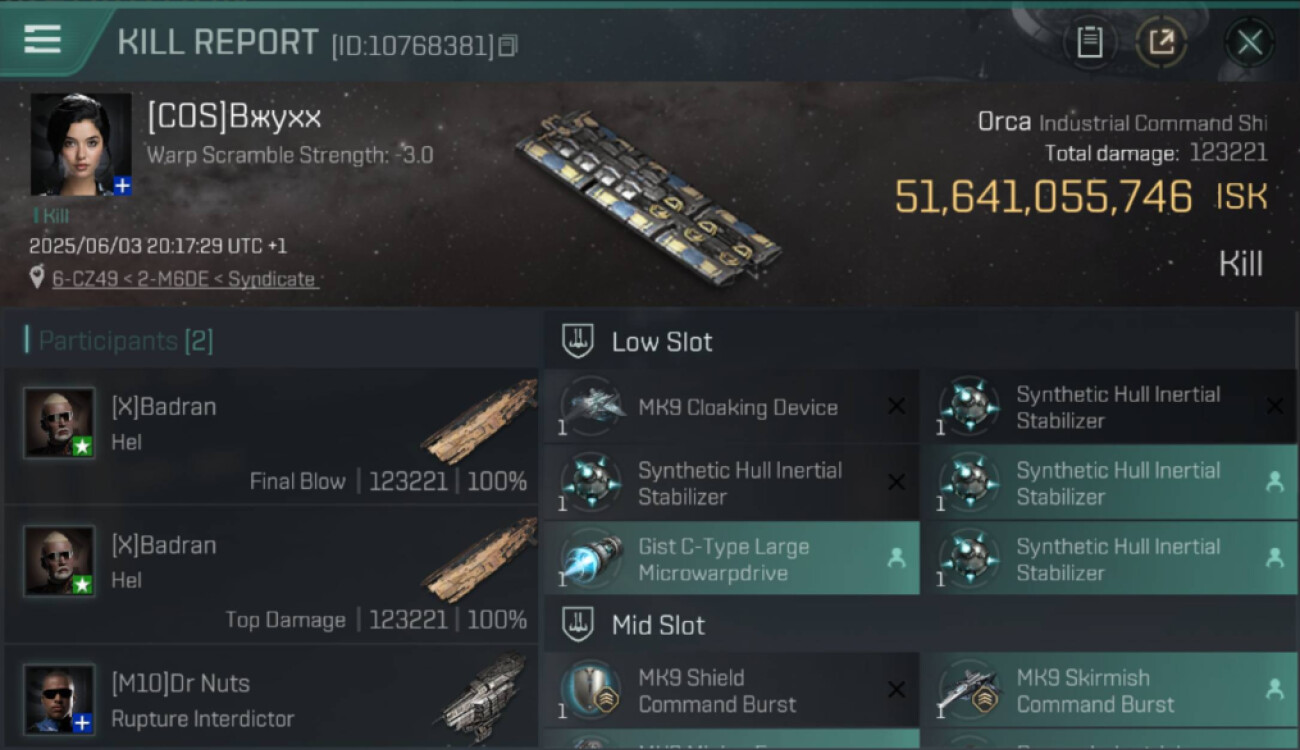Open Dr Nuts pilot portrait

click(60, 698)
